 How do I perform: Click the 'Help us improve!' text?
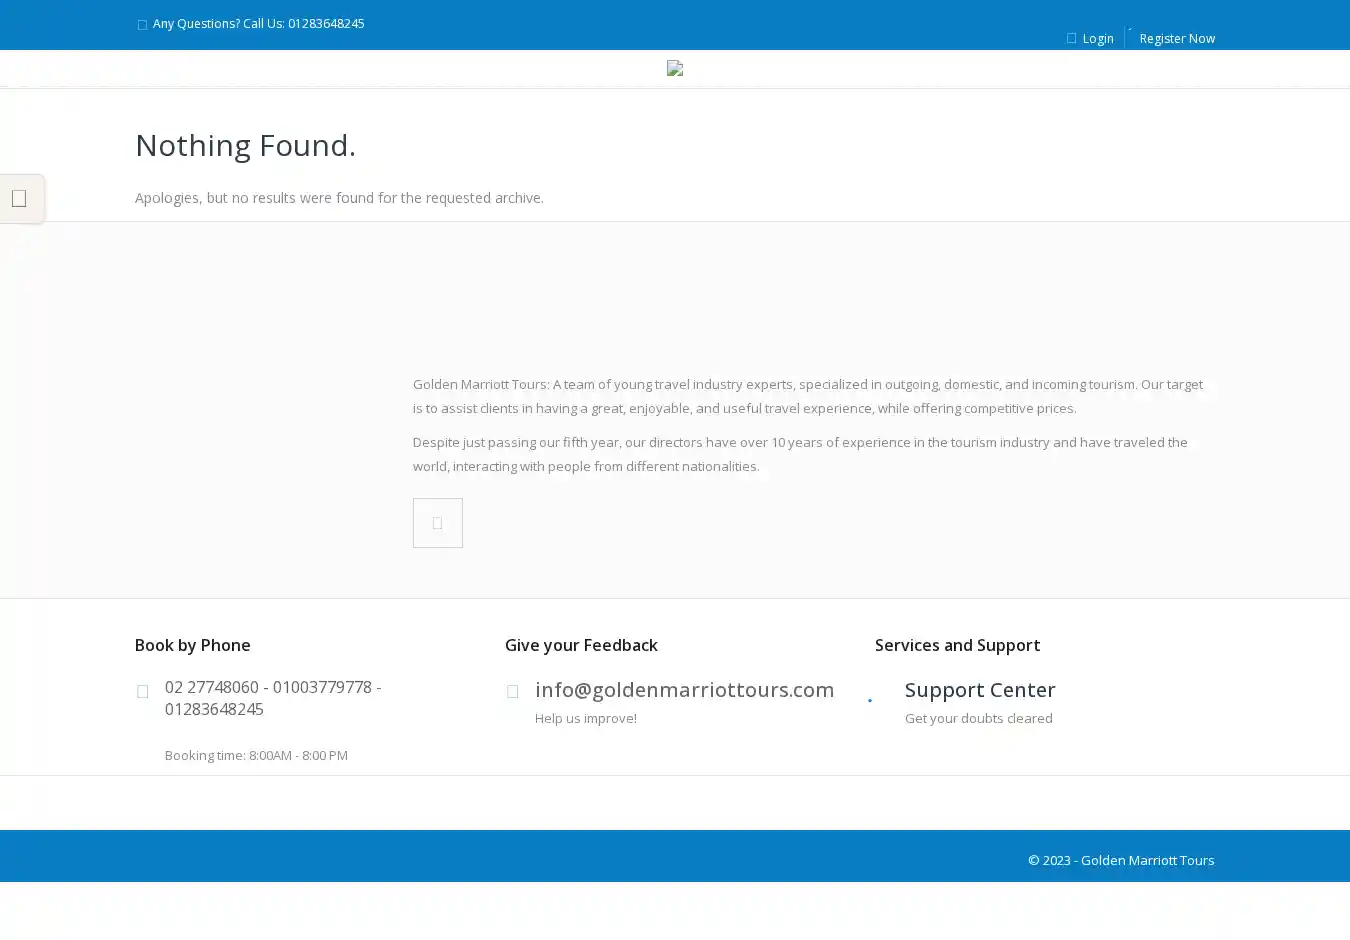point(585,718)
